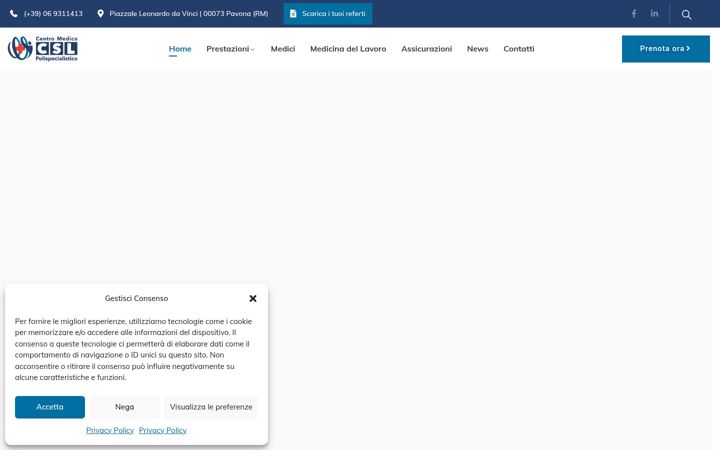Viewport: 720px width, 450px height.
Task: Open Medicina del Lavoro page
Action: (x=348, y=49)
